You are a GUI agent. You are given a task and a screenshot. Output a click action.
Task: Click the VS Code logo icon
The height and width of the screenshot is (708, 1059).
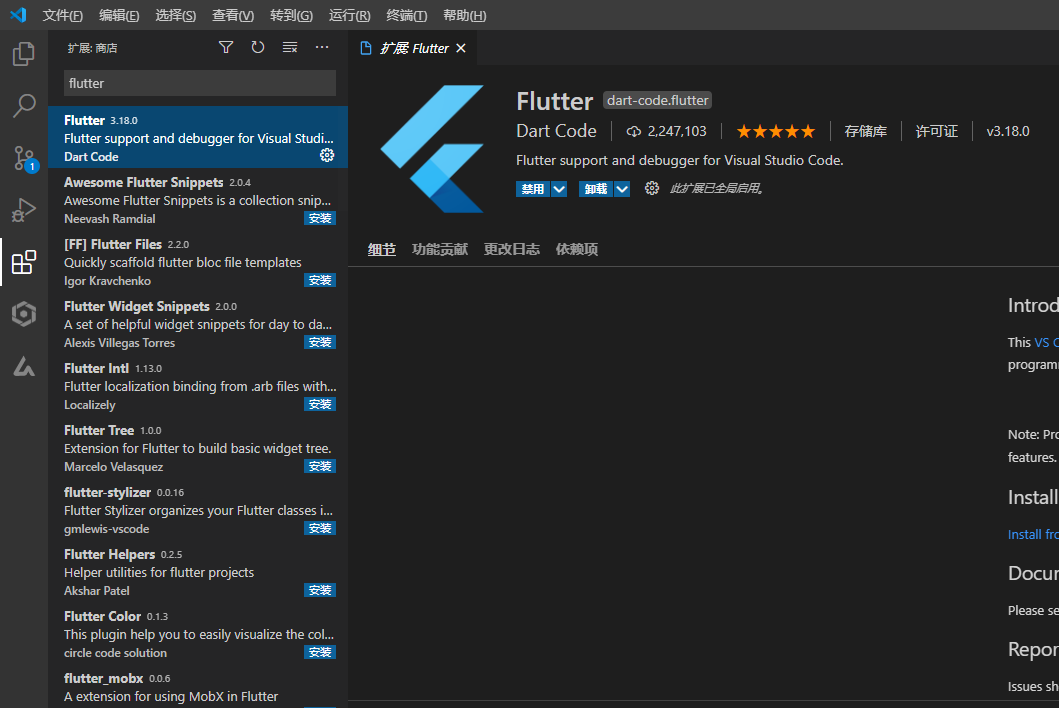(x=18, y=15)
